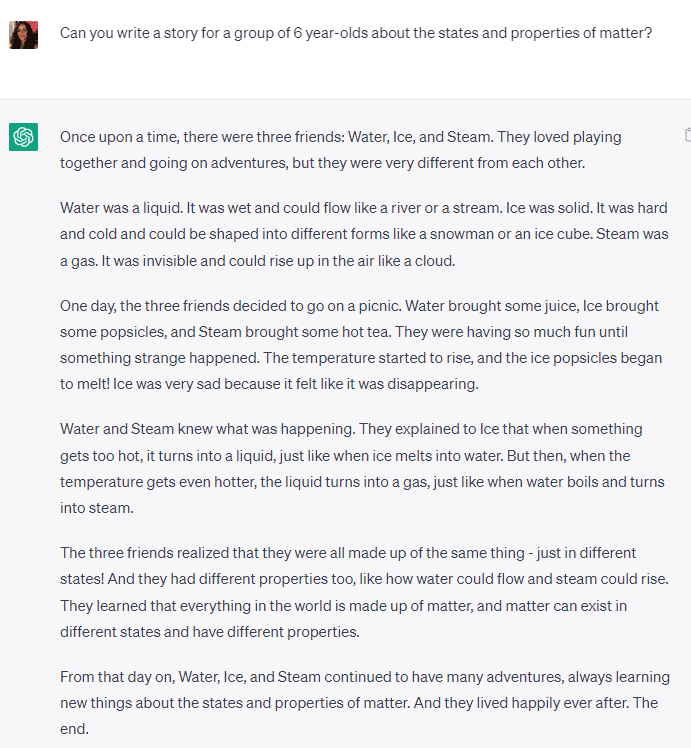Click the words "to melt!" in the story
The image size is (691, 748).
84,384
